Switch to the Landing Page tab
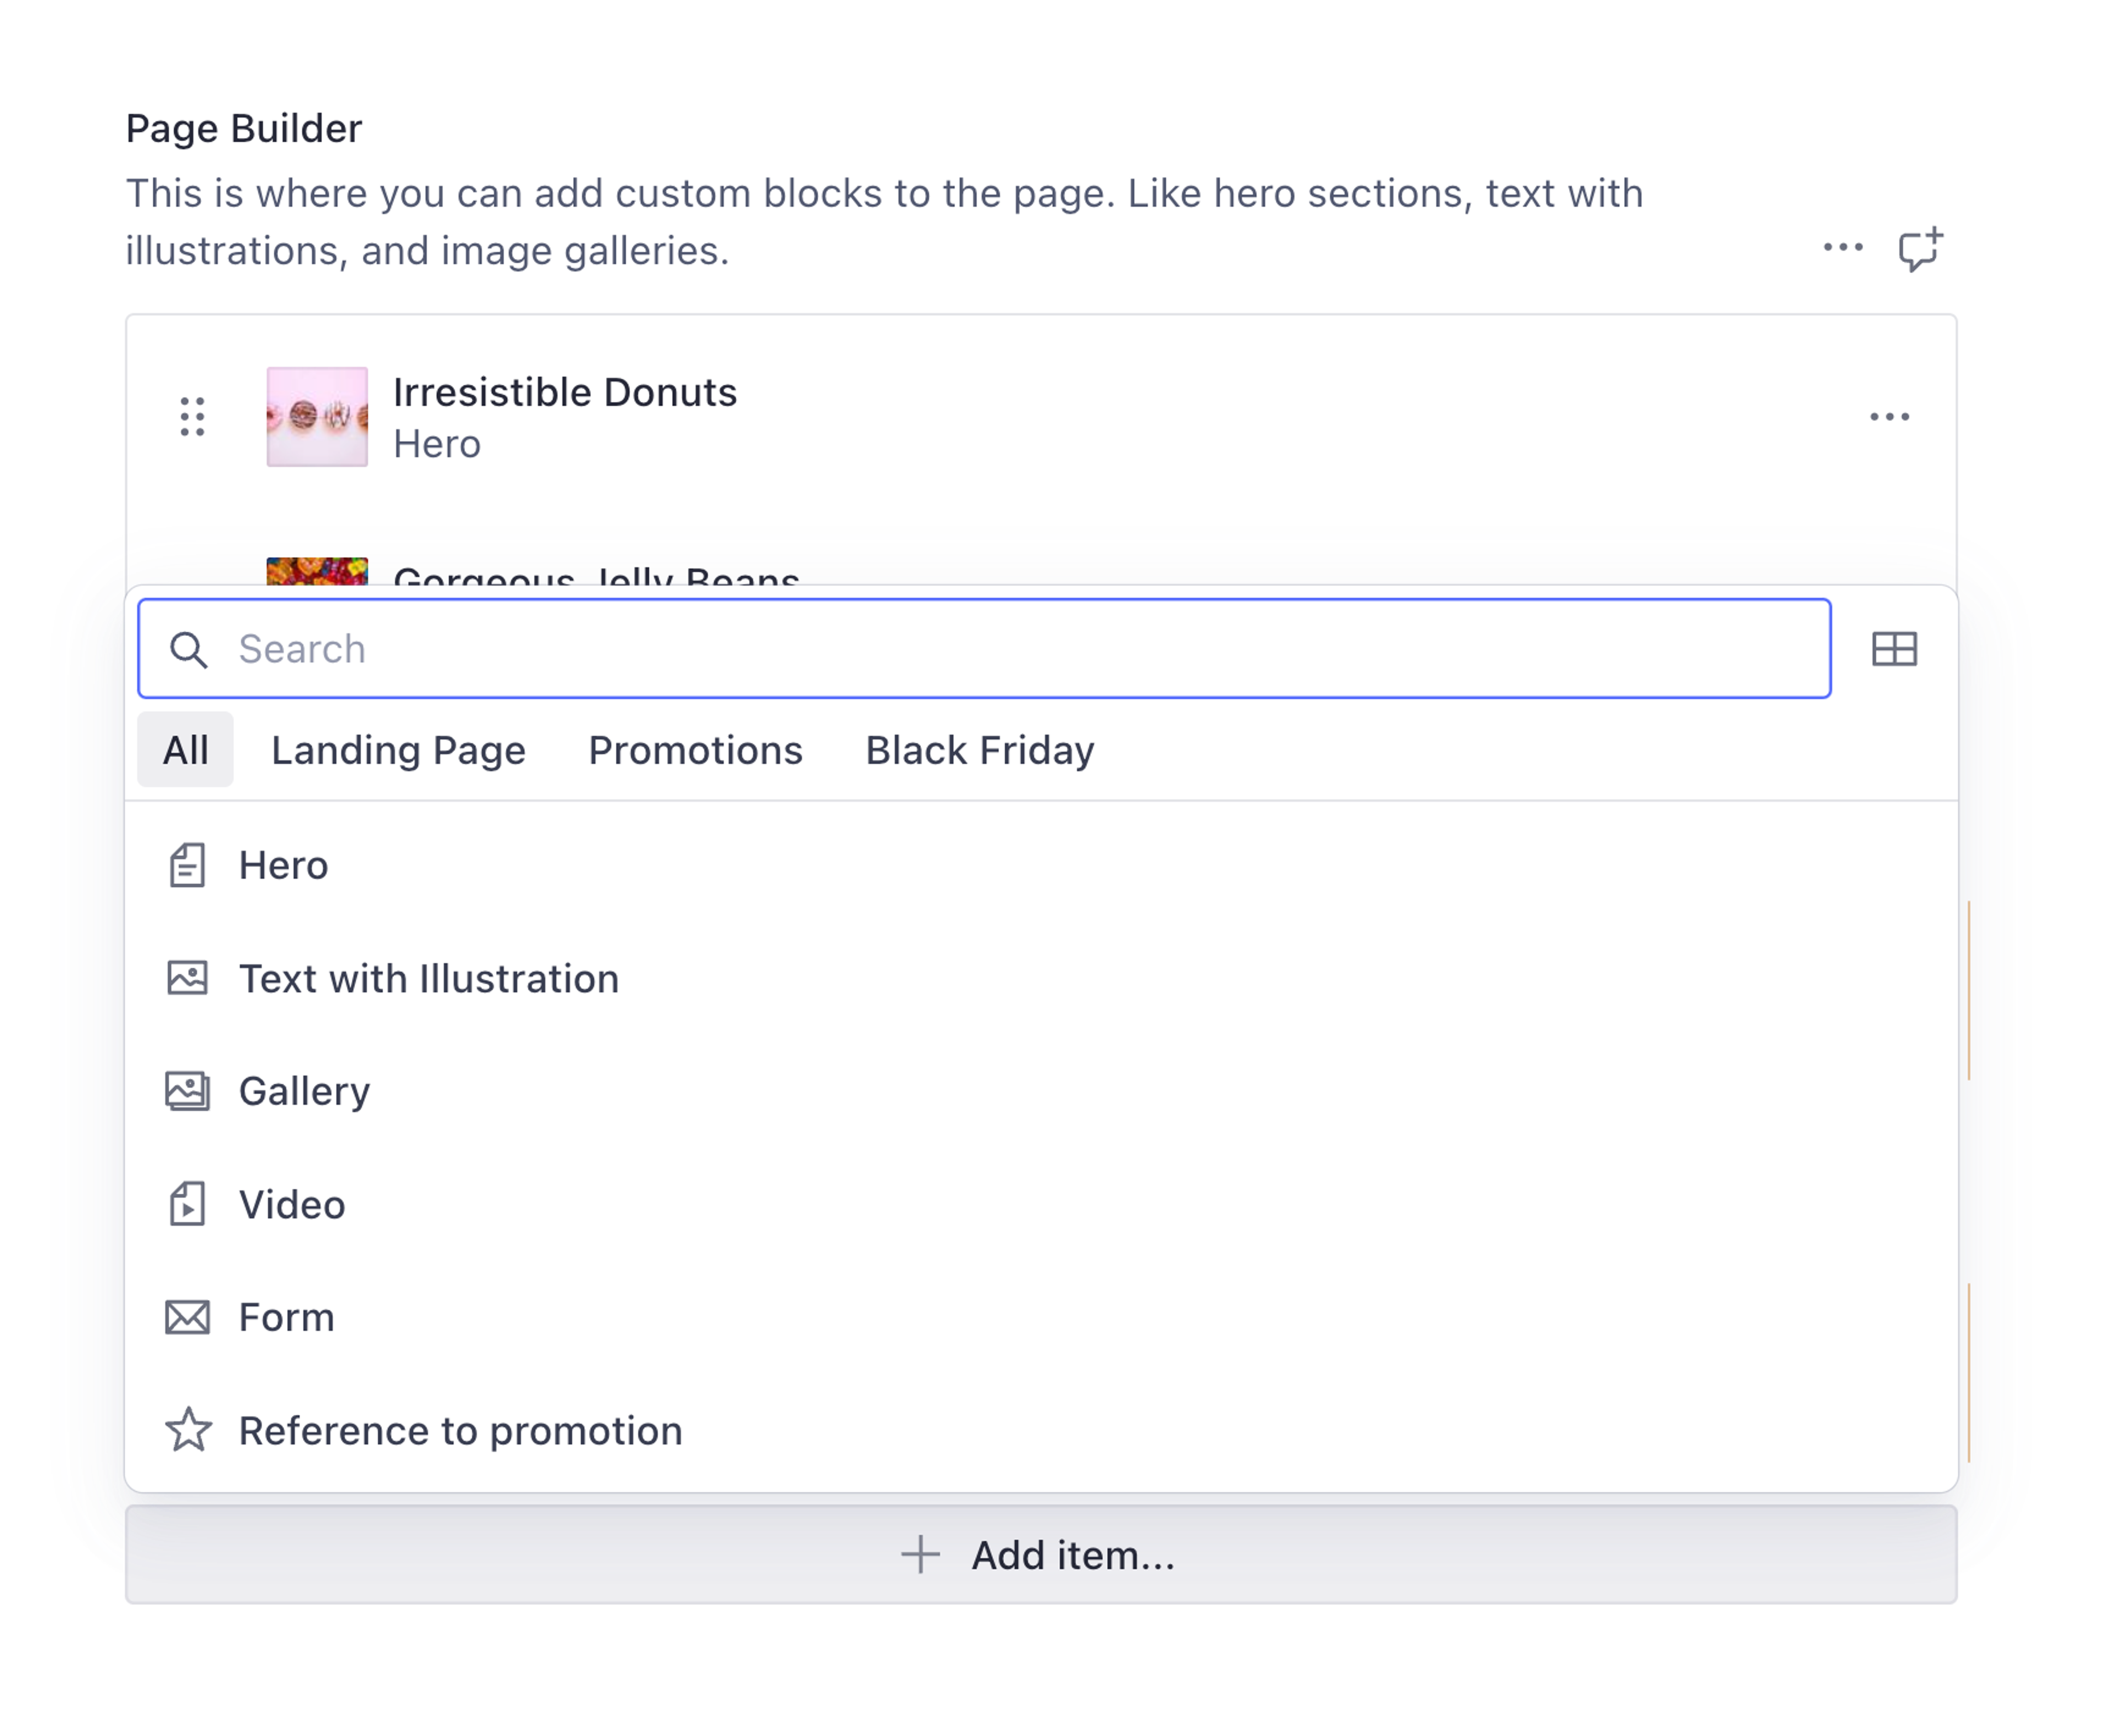The width and height of the screenshot is (2102, 1736). coord(398,750)
